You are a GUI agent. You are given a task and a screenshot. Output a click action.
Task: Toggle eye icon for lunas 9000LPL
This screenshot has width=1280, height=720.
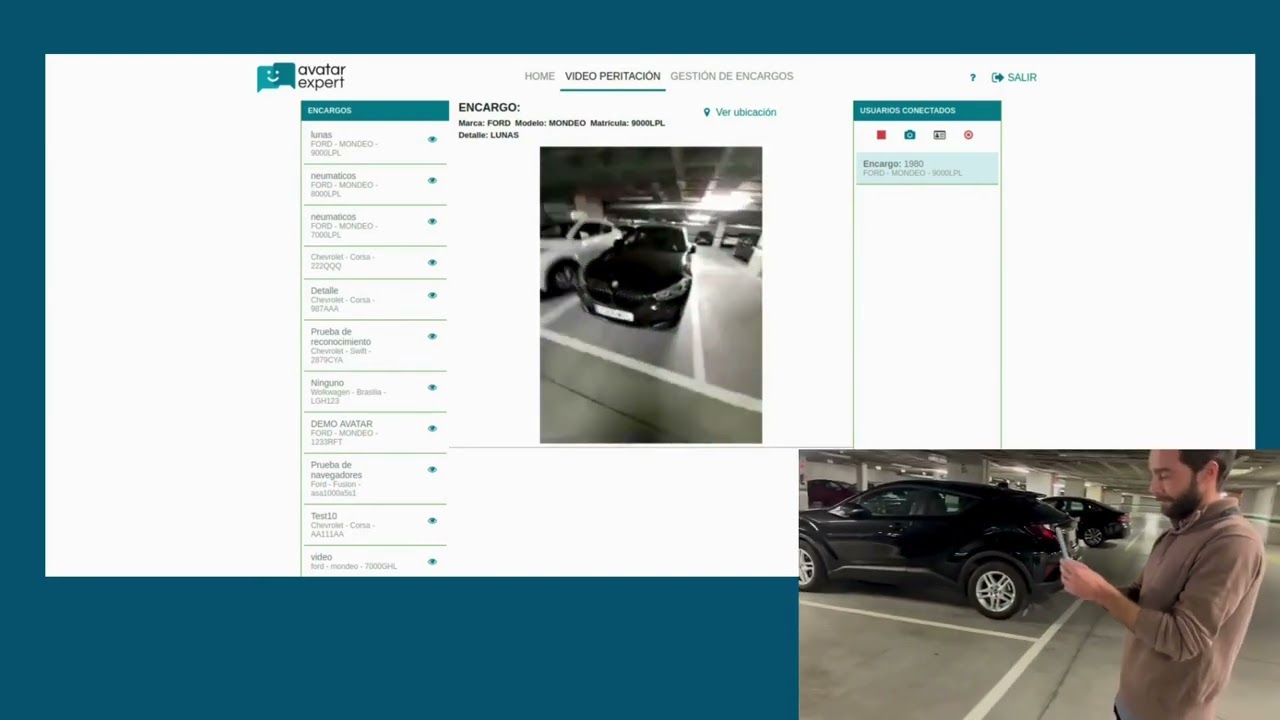(432, 139)
